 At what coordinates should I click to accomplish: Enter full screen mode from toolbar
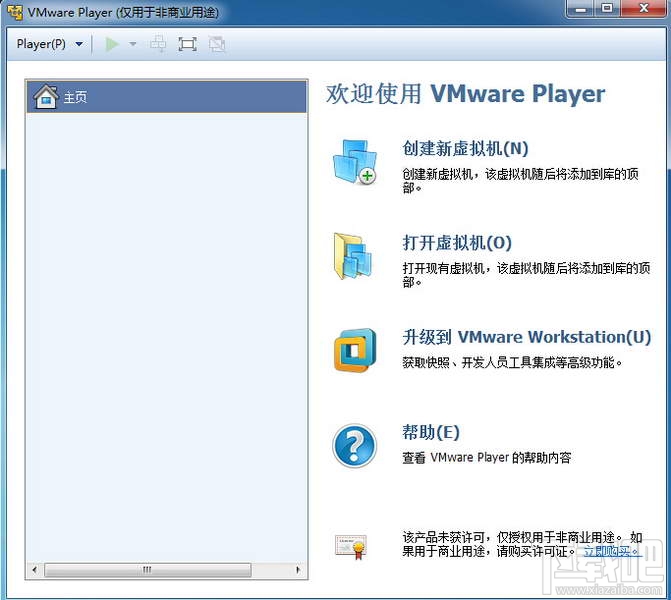187,44
